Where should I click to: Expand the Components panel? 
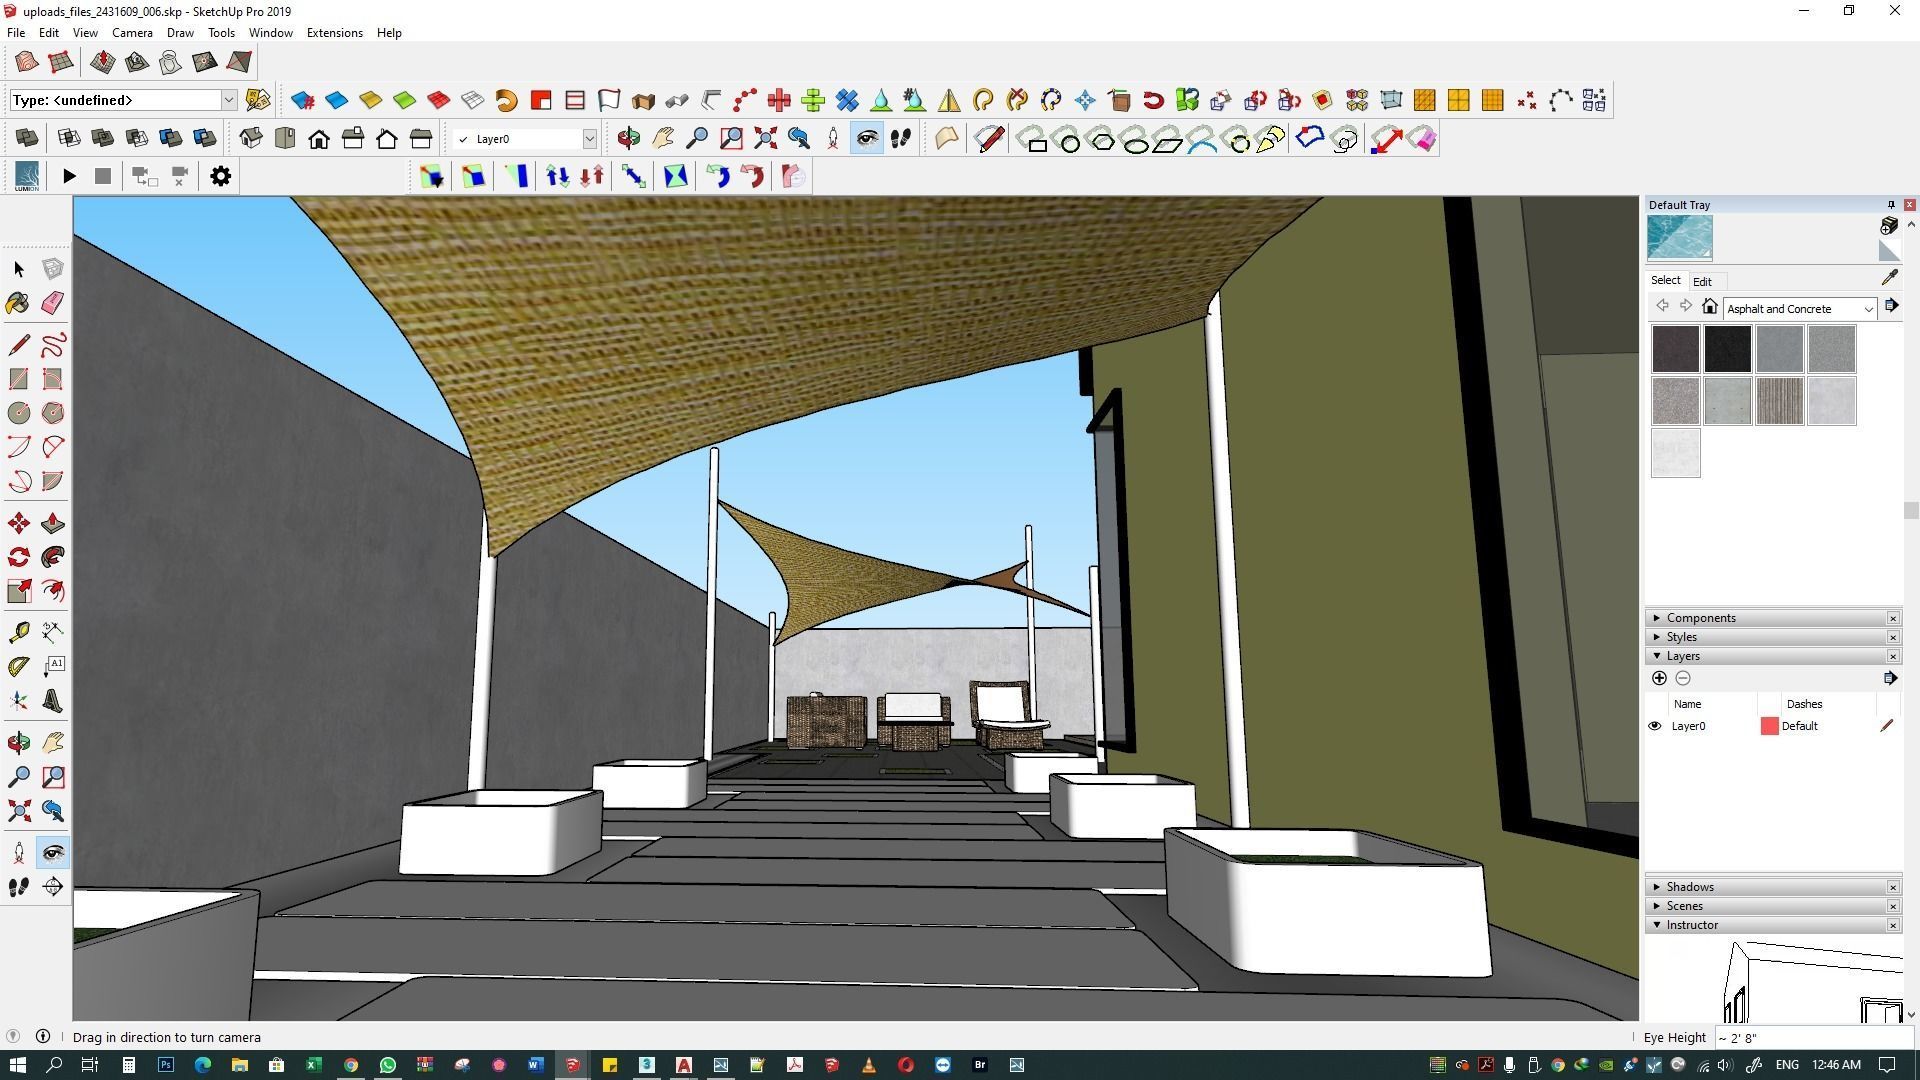[1700, 618]
